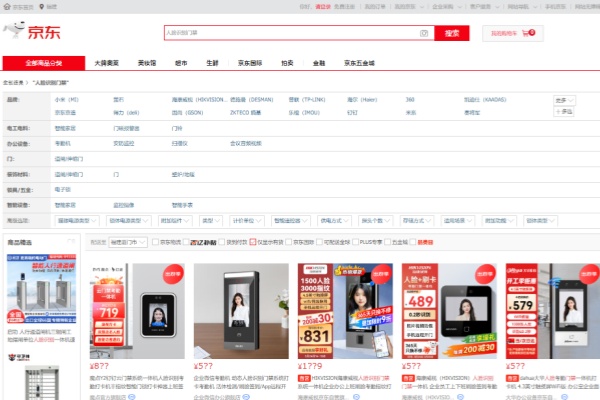Image resolution: width=600 pixels, height=400 pixels.
Task: Open the 大牌奥莱 nav tab
Action: (107, 63)
